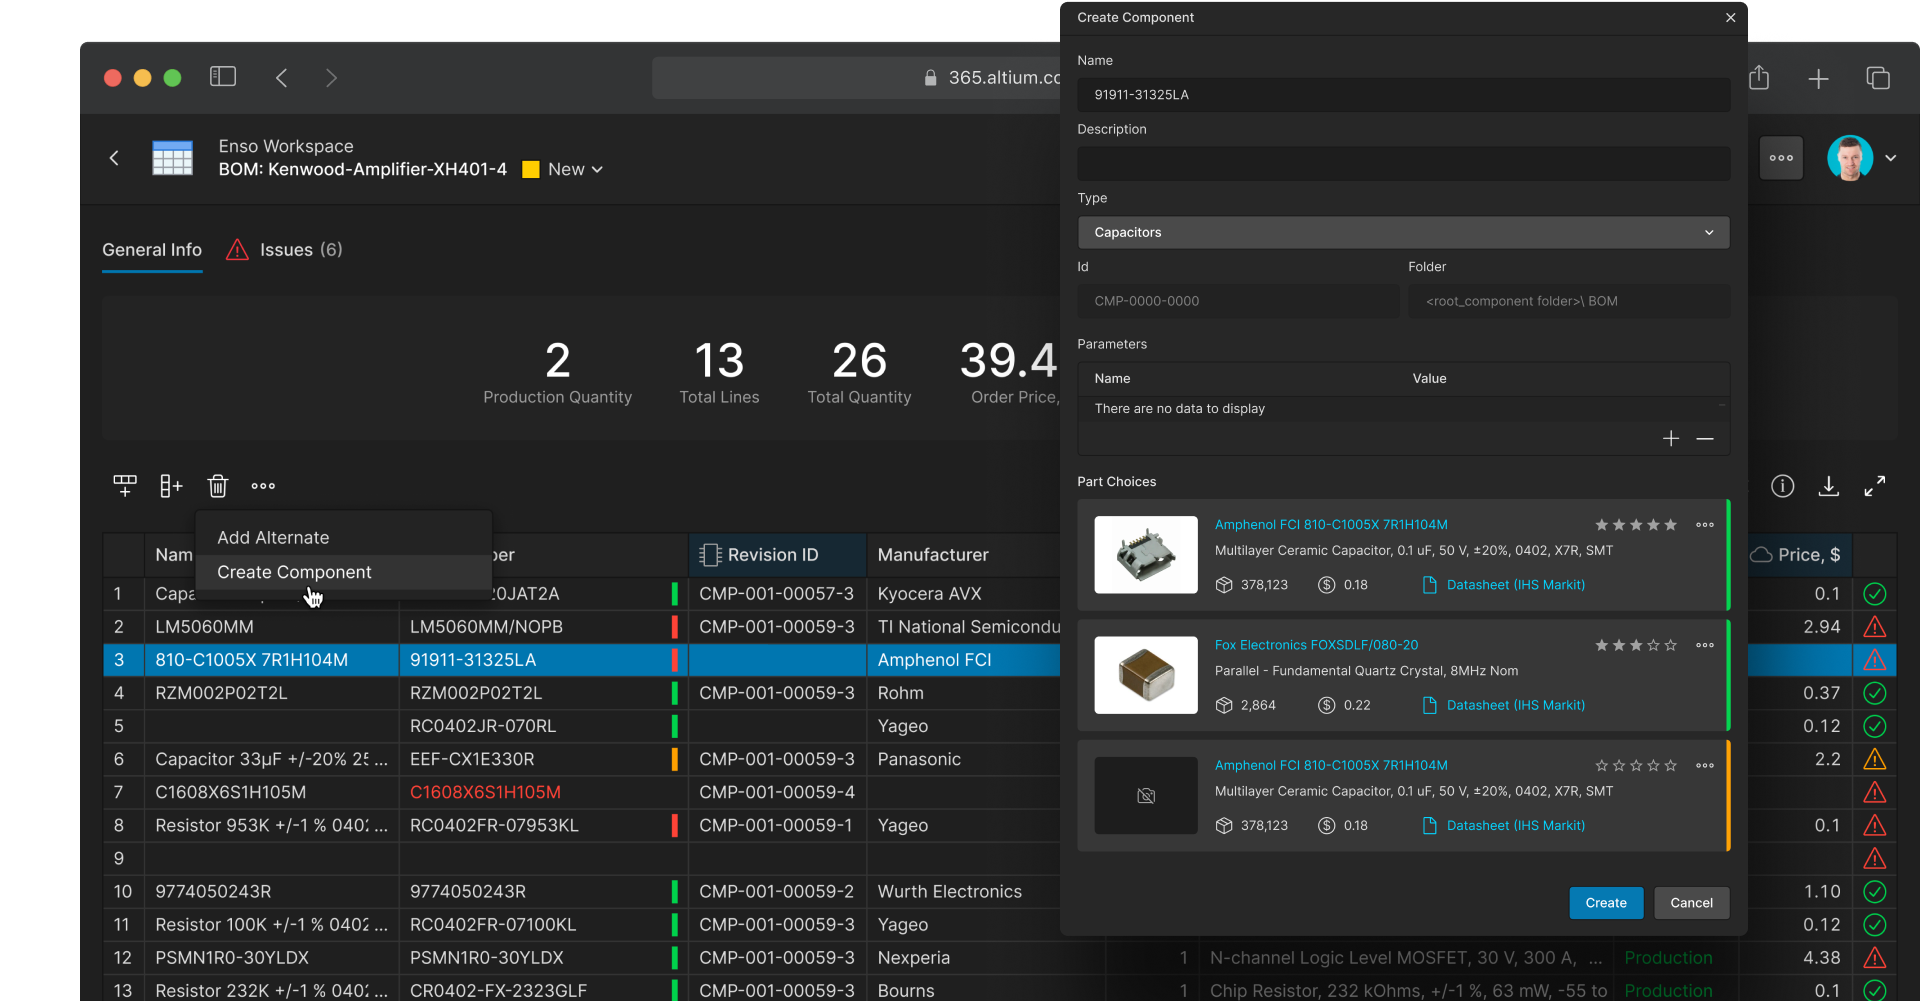Viewport: 1920px width, 1001px height.
Task: Click the Create button
Action: pos(1605,903)
